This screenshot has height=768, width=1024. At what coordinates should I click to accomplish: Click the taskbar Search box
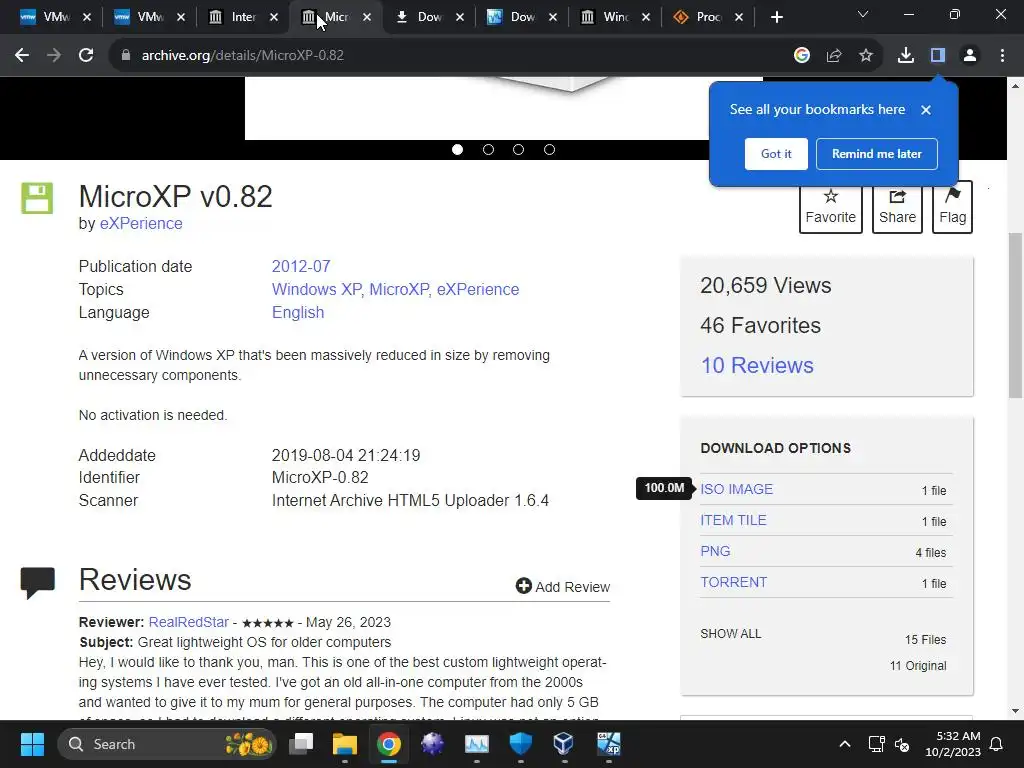(x=167, y=744)
